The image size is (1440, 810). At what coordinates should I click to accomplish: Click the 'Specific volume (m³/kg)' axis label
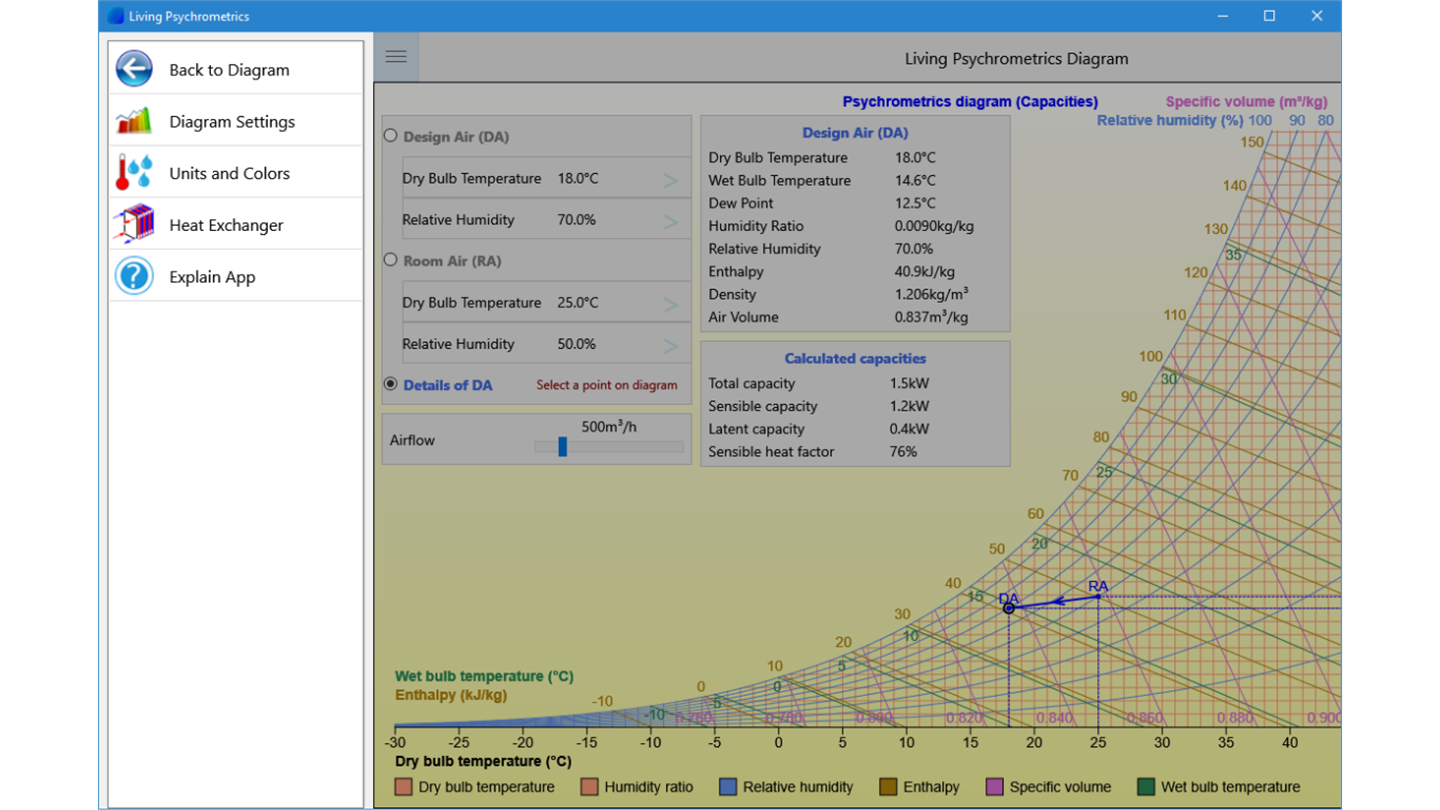coord(1247,101)
